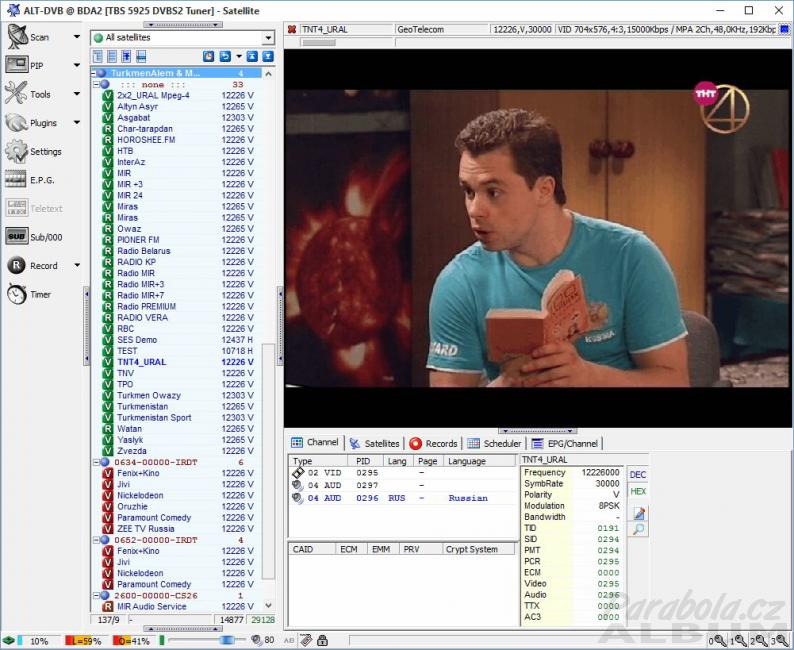Collapse the TurkmenAlem & M... satellite node
This screenshot has width=794, height=650.
(94, 73)
